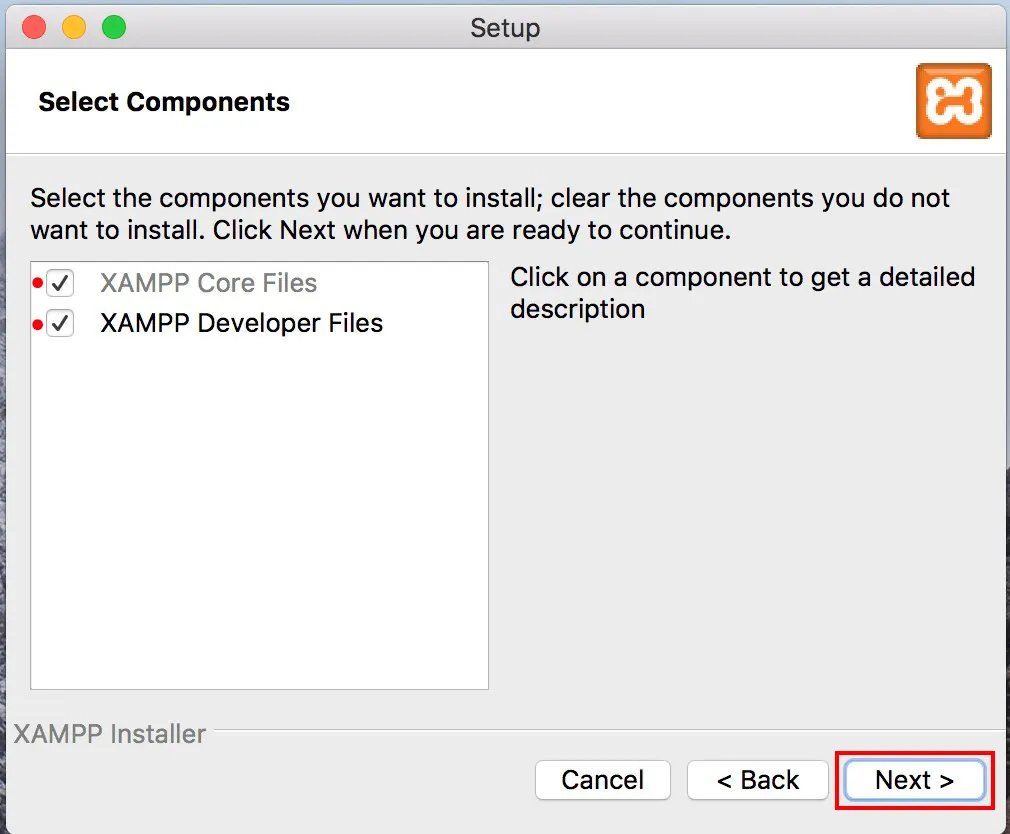Click the instruction text about selecting components
Image resolution: width=1010 pixels, height=834 pixels.
point(490,214)
